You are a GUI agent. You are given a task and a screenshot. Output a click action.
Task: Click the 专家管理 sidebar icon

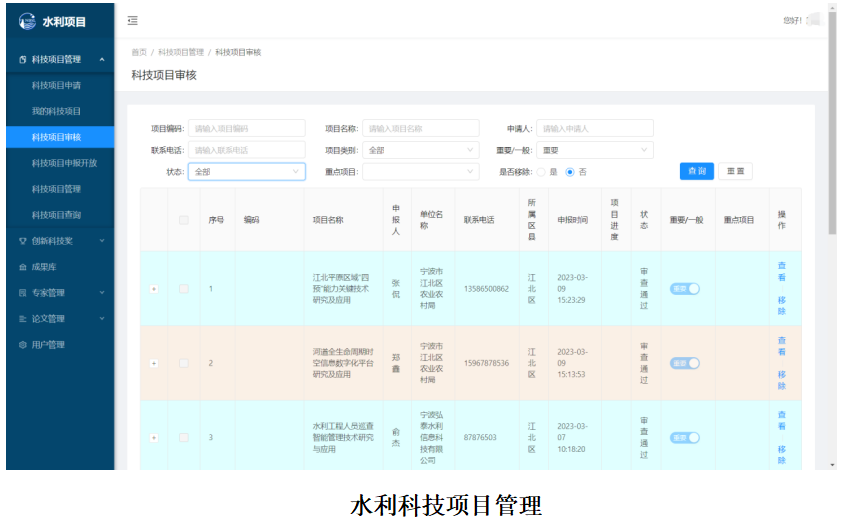click(22, 293)
